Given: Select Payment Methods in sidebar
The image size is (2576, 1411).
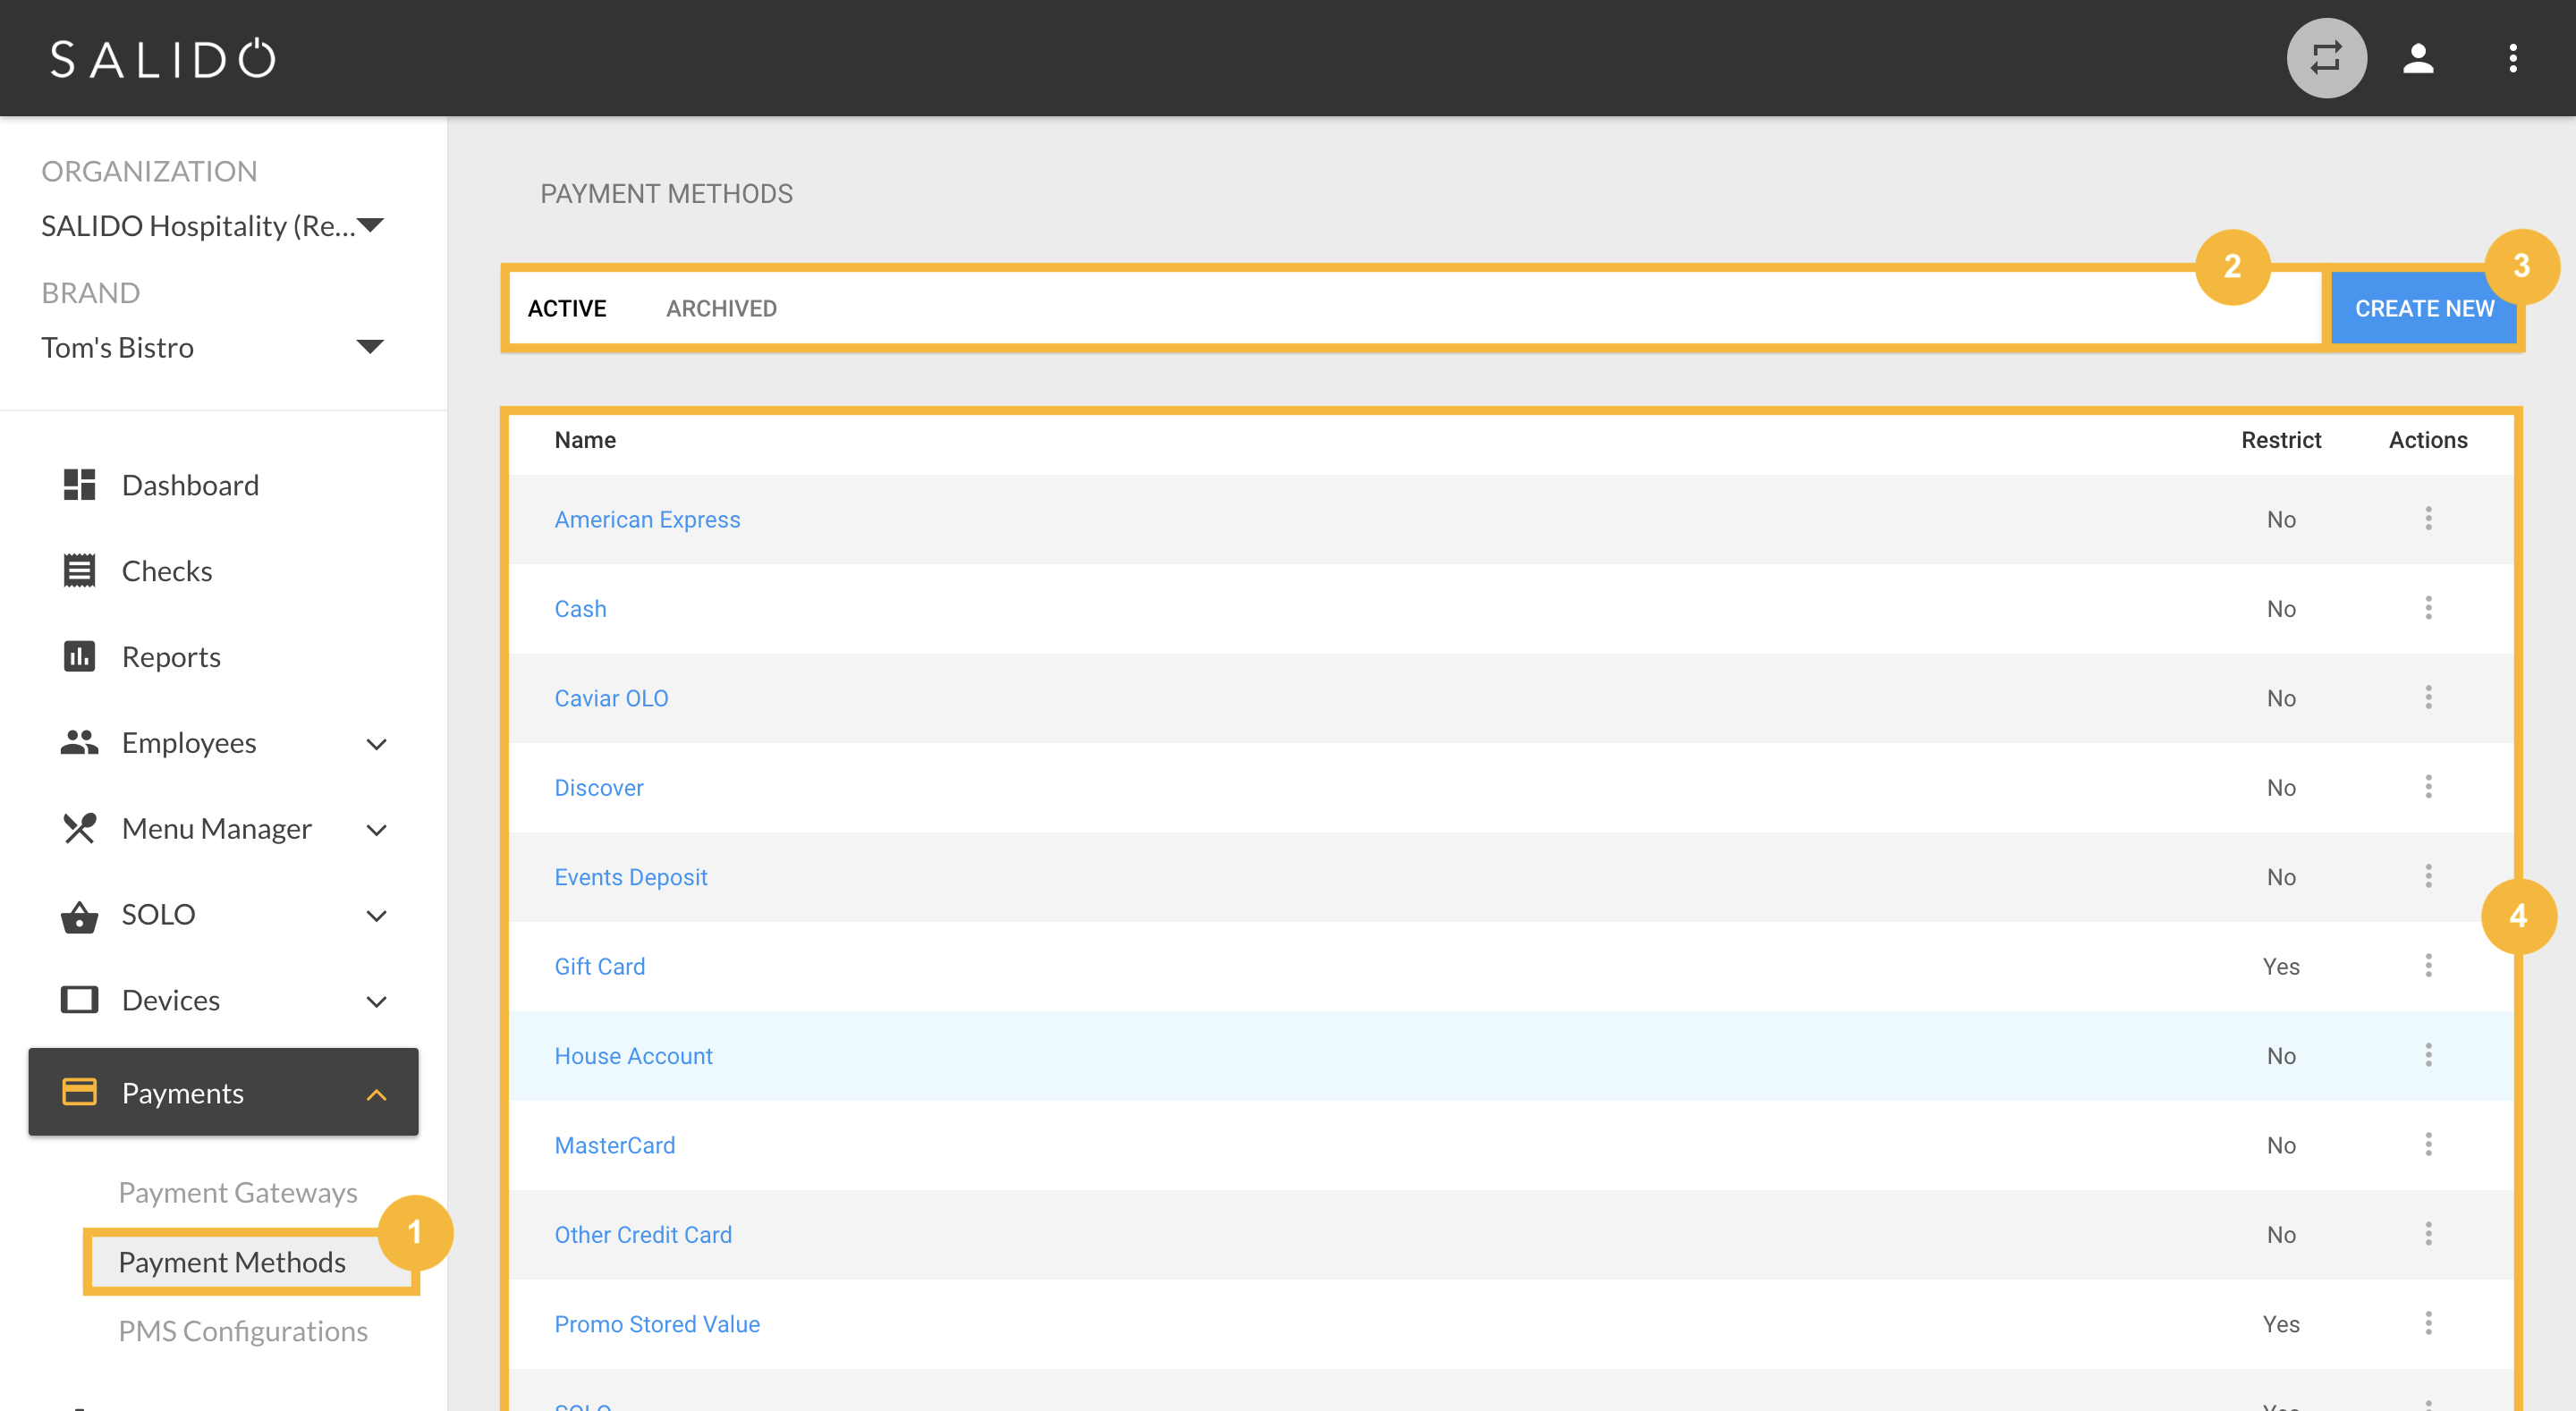Looking at the screenshot, I should point(232,1262).
